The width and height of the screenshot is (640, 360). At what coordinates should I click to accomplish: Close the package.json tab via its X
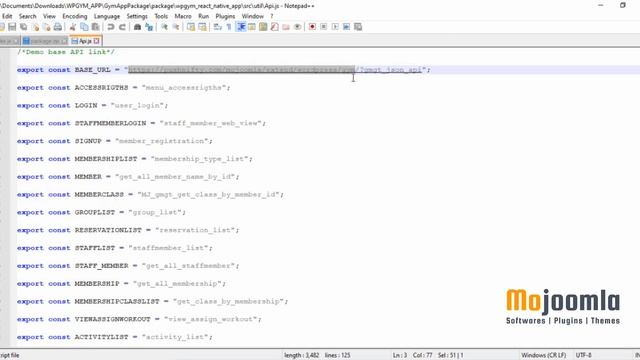tap(64, 41)
